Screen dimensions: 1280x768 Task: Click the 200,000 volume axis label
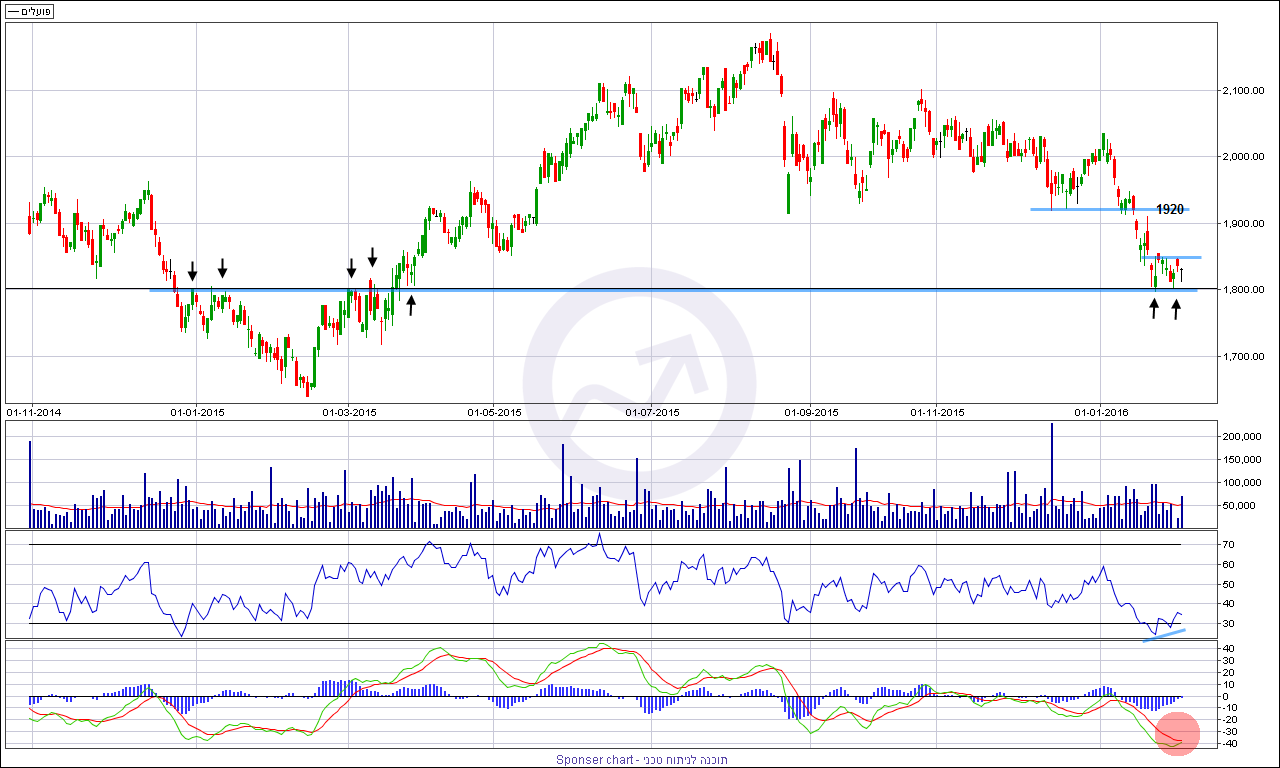[x=1243, y=437]
